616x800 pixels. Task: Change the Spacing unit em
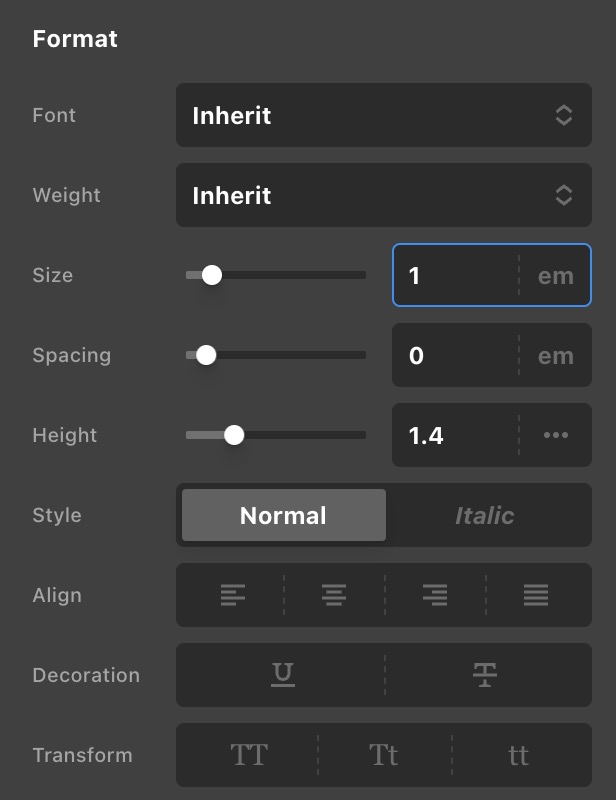coord(556,355)
